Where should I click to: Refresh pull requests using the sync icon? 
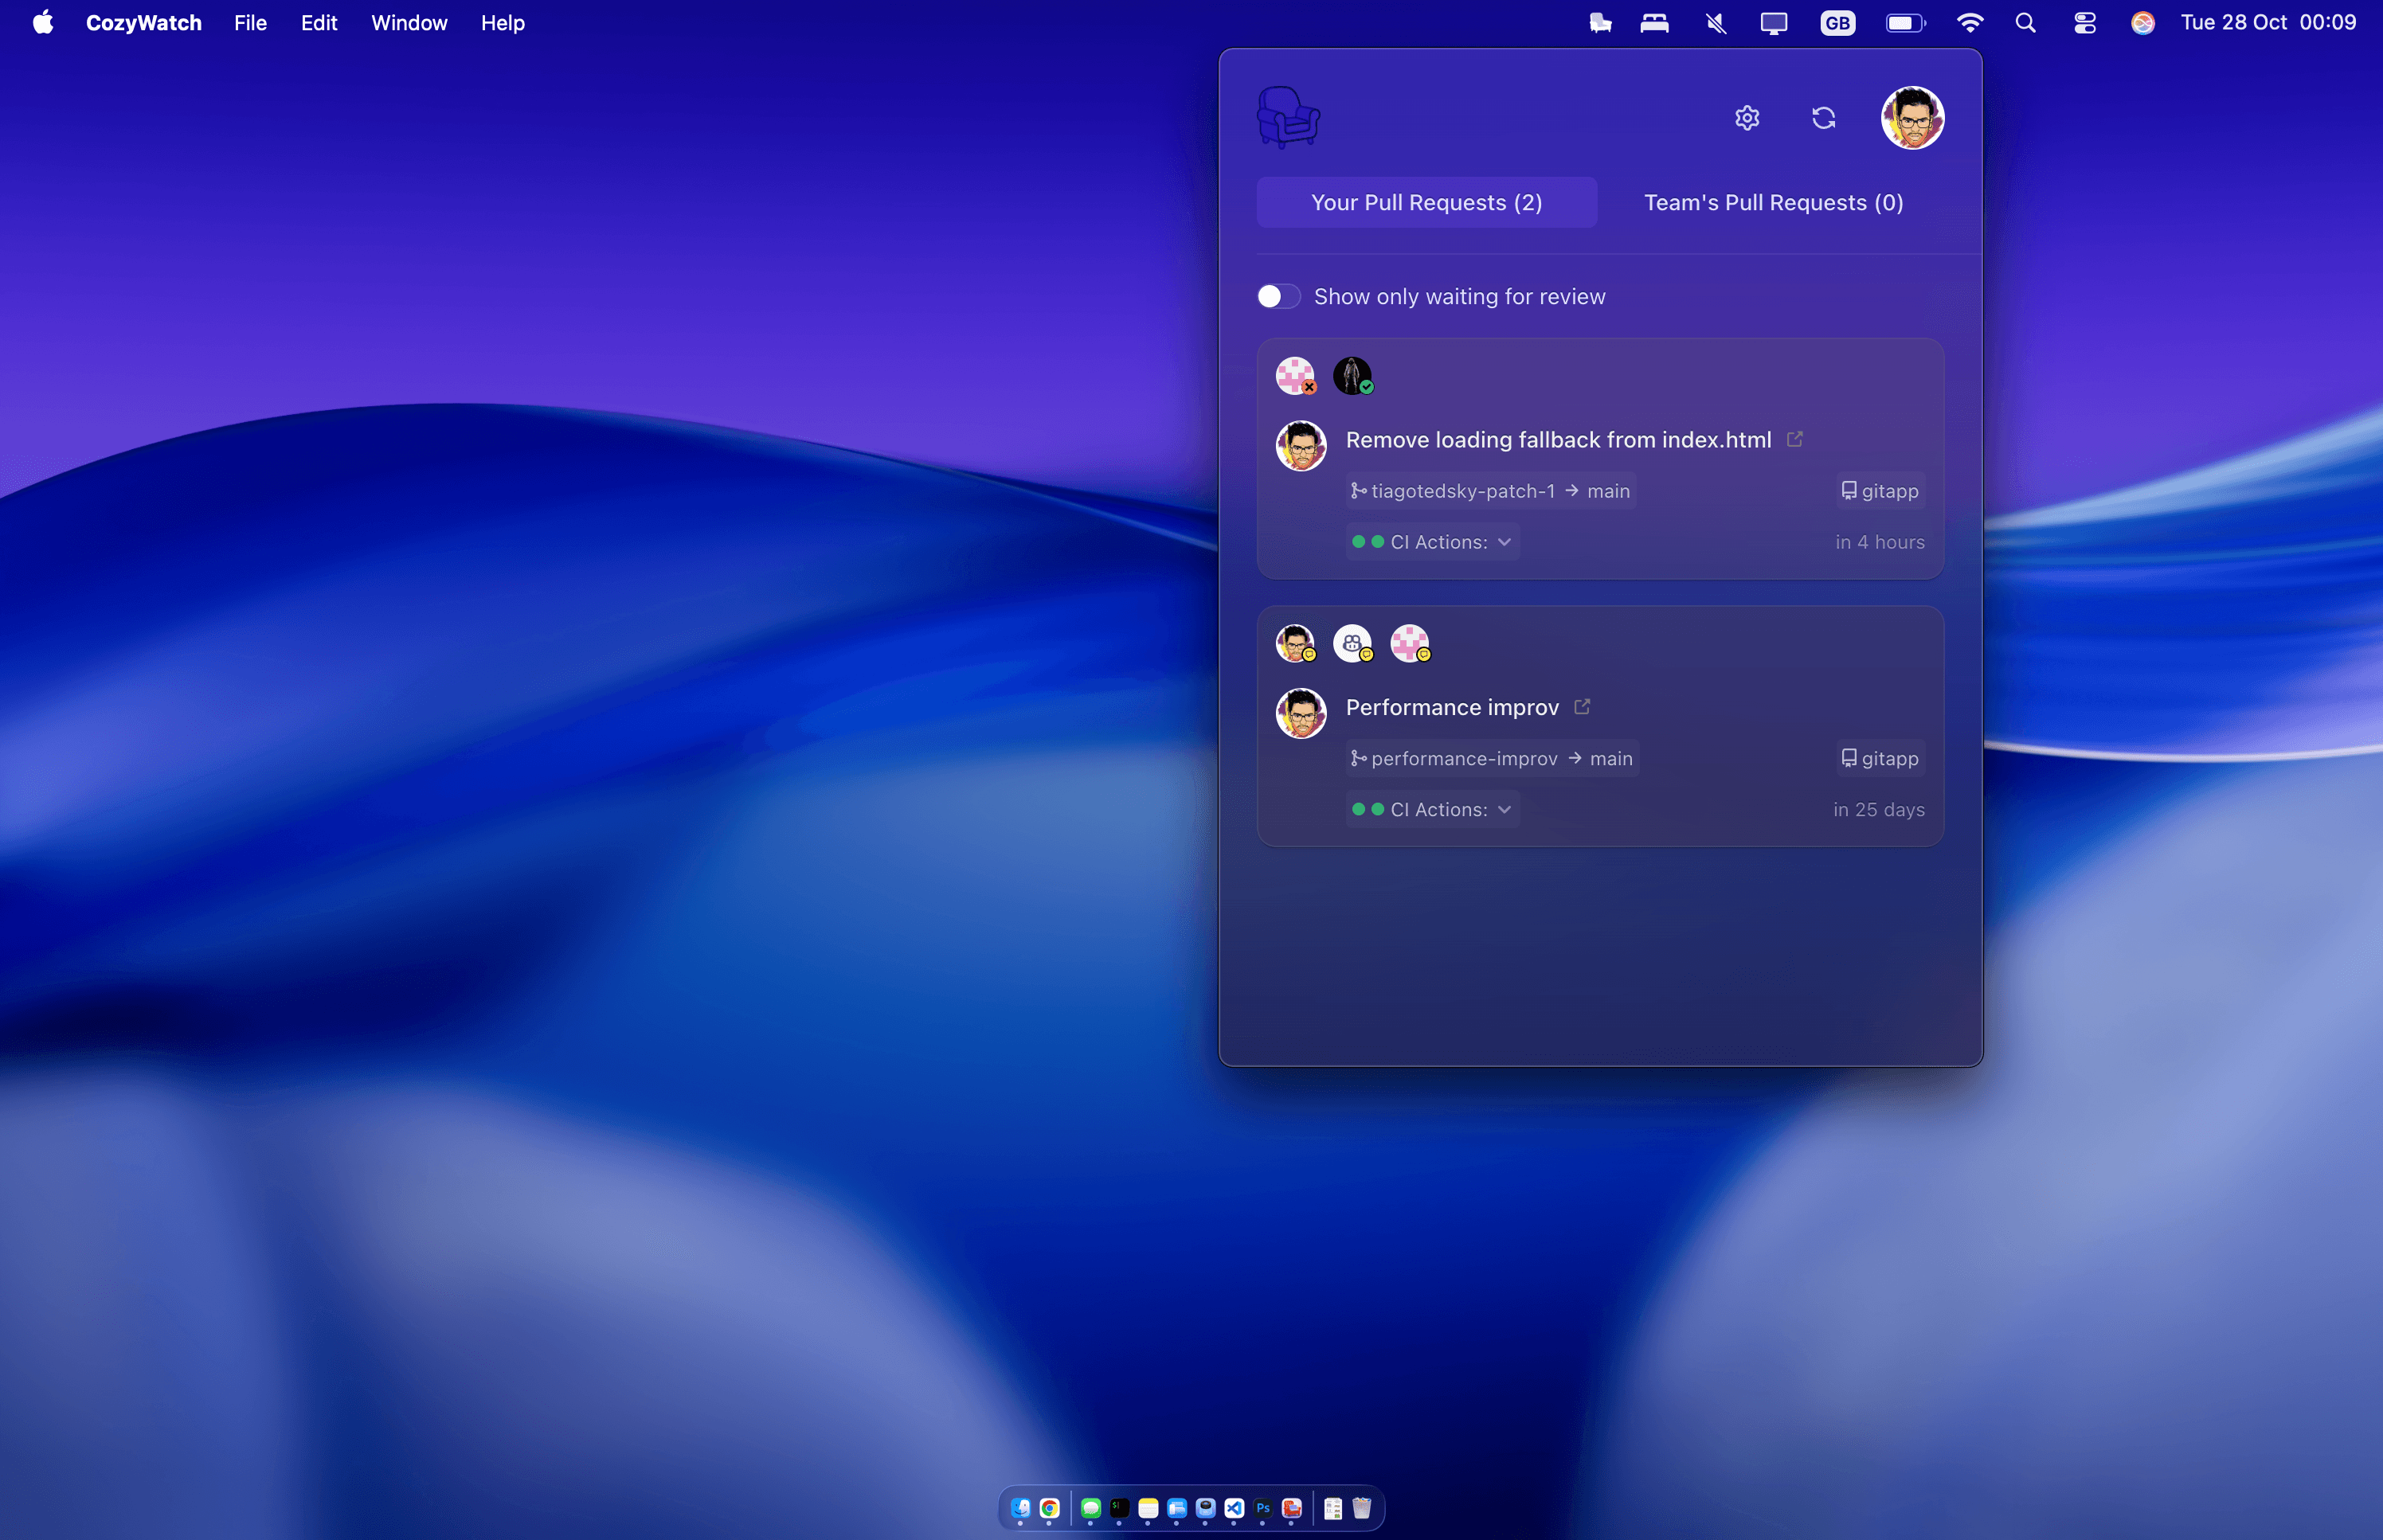[1824, 117]
